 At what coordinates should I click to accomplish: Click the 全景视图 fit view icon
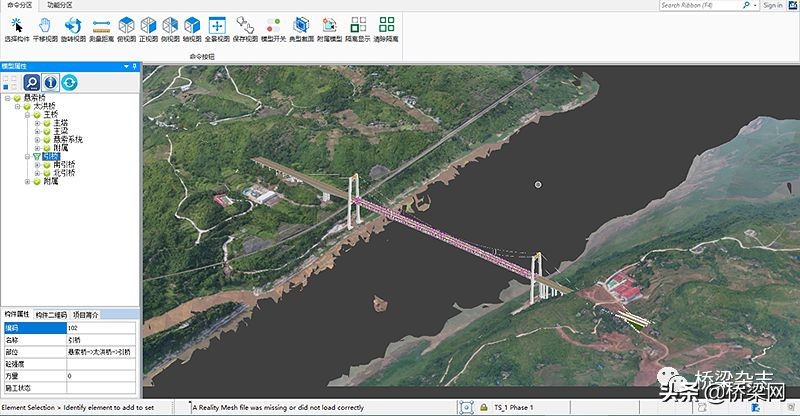(x=217, y=25)
